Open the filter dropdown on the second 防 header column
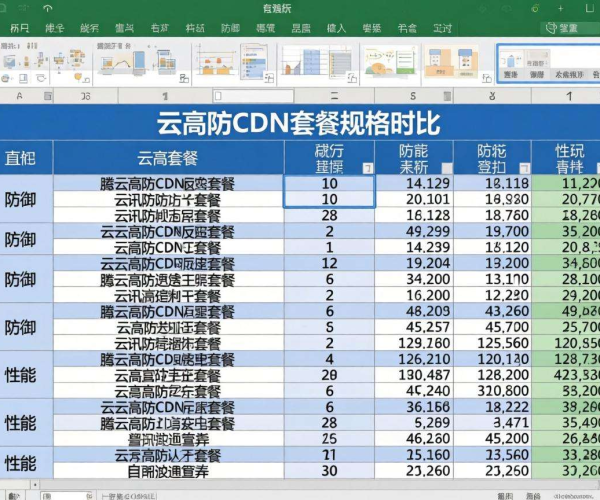 pyautogui.click(x=524, y=168)
